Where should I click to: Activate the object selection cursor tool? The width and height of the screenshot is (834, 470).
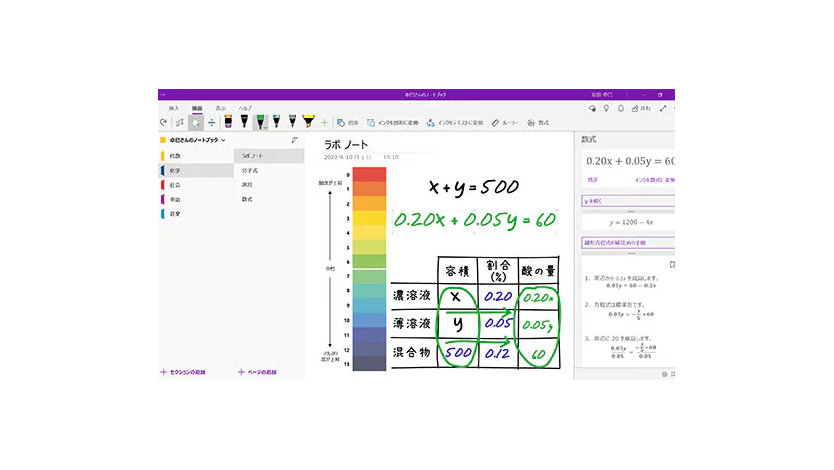tap(196, 122)
